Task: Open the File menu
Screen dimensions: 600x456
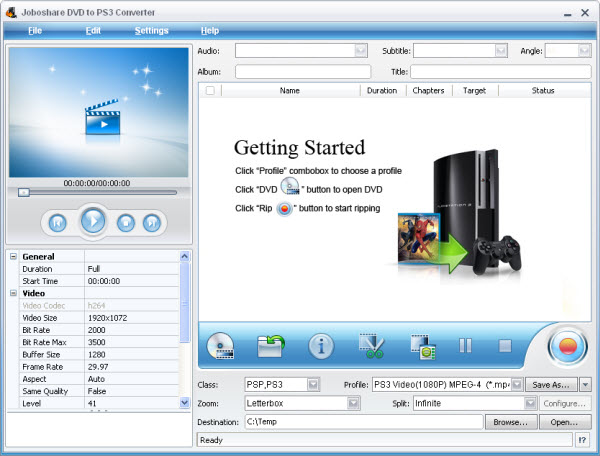Action: (x=35, y=31)
